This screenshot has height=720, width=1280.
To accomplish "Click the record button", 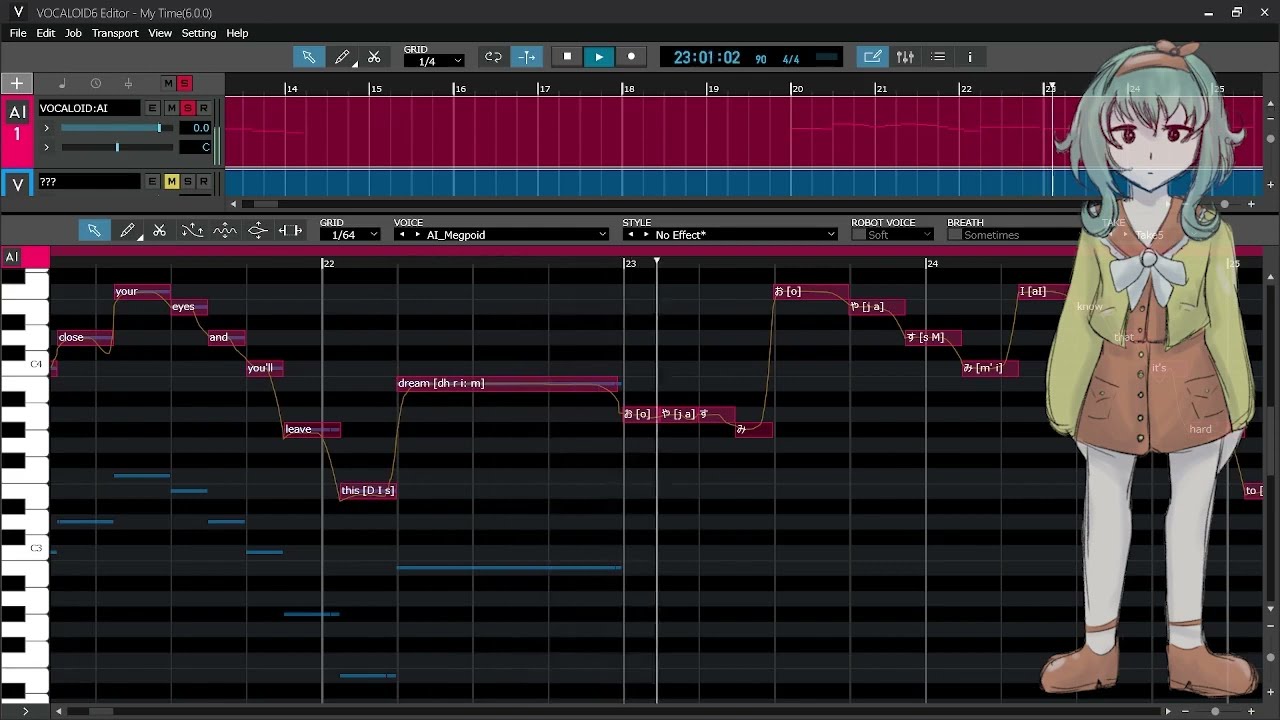I will click(x=631, y=57).
